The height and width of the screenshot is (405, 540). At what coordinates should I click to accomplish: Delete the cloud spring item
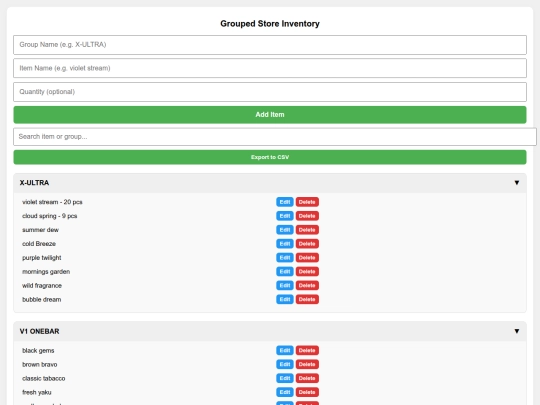pyautogui.click(x=307, y=216)
